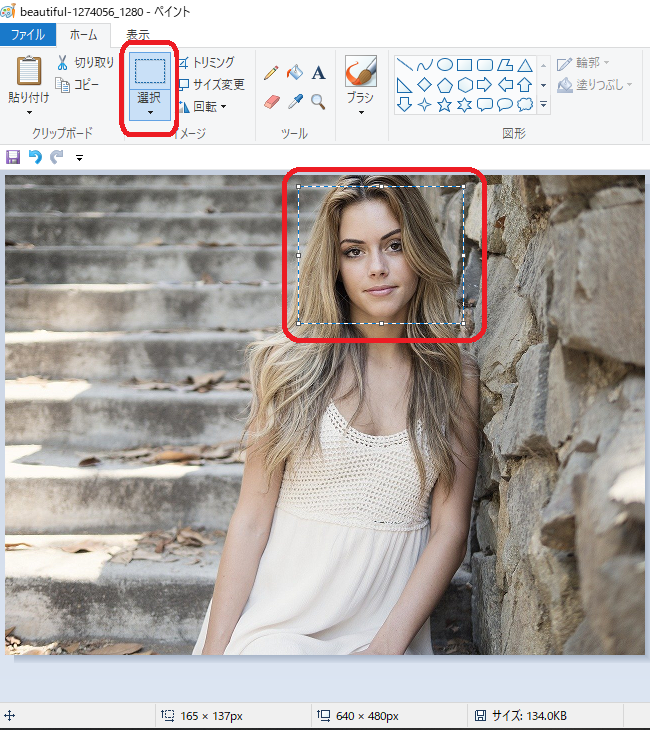Click Cut (切り取り) button
650x730 pixels.
click(x=86, y=62)
